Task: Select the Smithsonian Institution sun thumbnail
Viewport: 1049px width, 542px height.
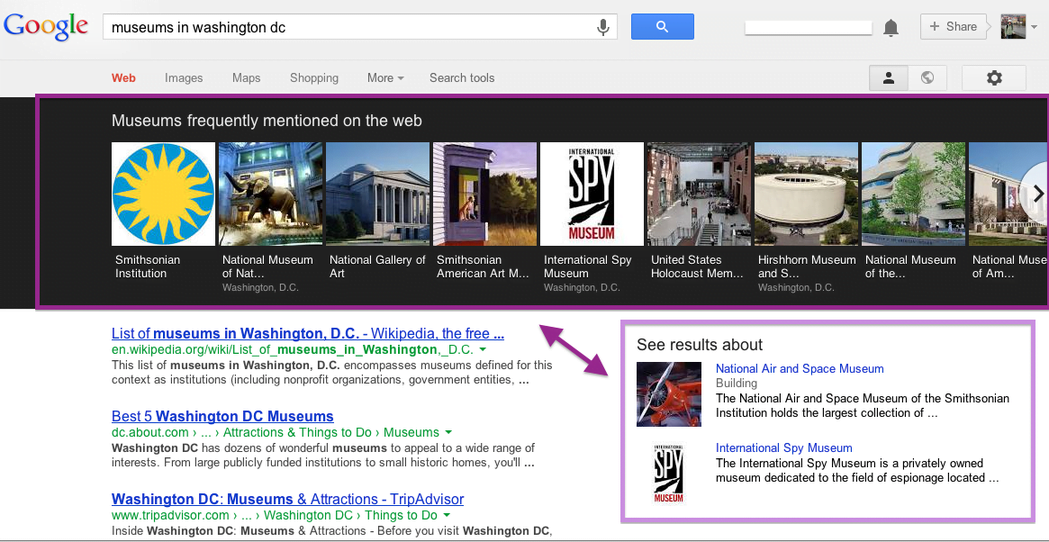Action: 163,194
